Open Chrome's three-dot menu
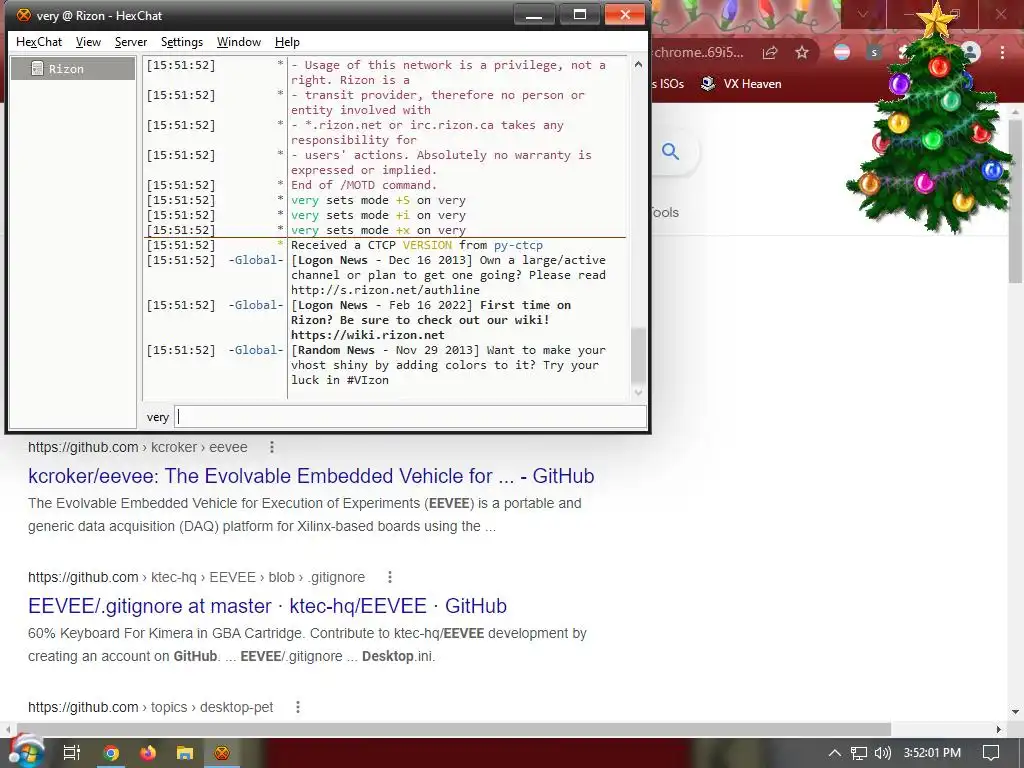This screenshot has width=1024, height=768. point(1002,53)
